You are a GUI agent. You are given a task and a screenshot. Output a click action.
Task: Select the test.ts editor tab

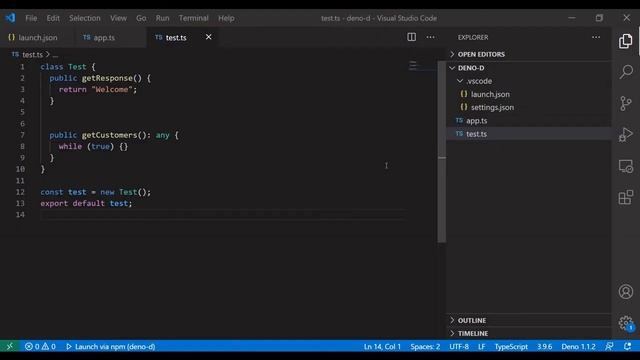coord(176,37)
